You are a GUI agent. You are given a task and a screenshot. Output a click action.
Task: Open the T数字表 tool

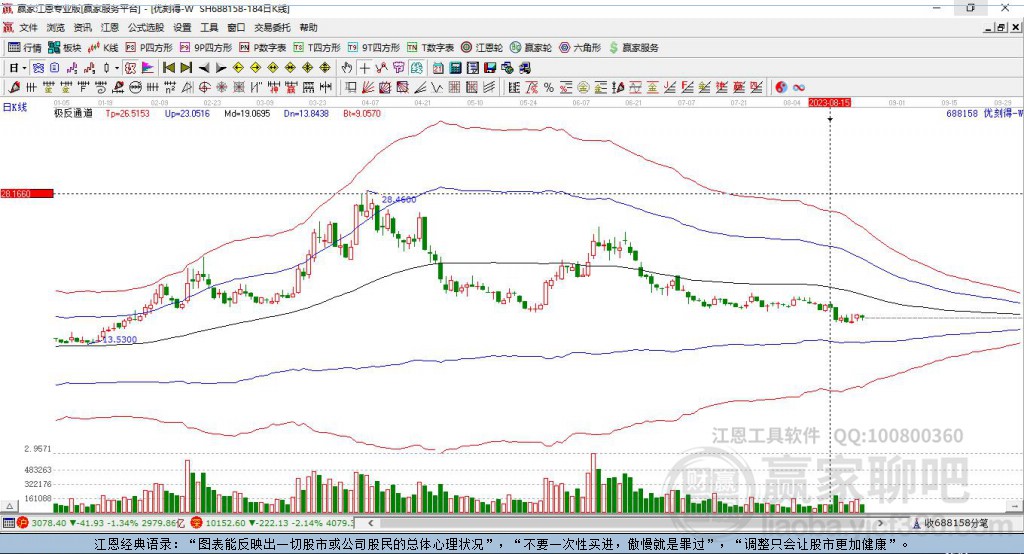[x=430, y=48]
